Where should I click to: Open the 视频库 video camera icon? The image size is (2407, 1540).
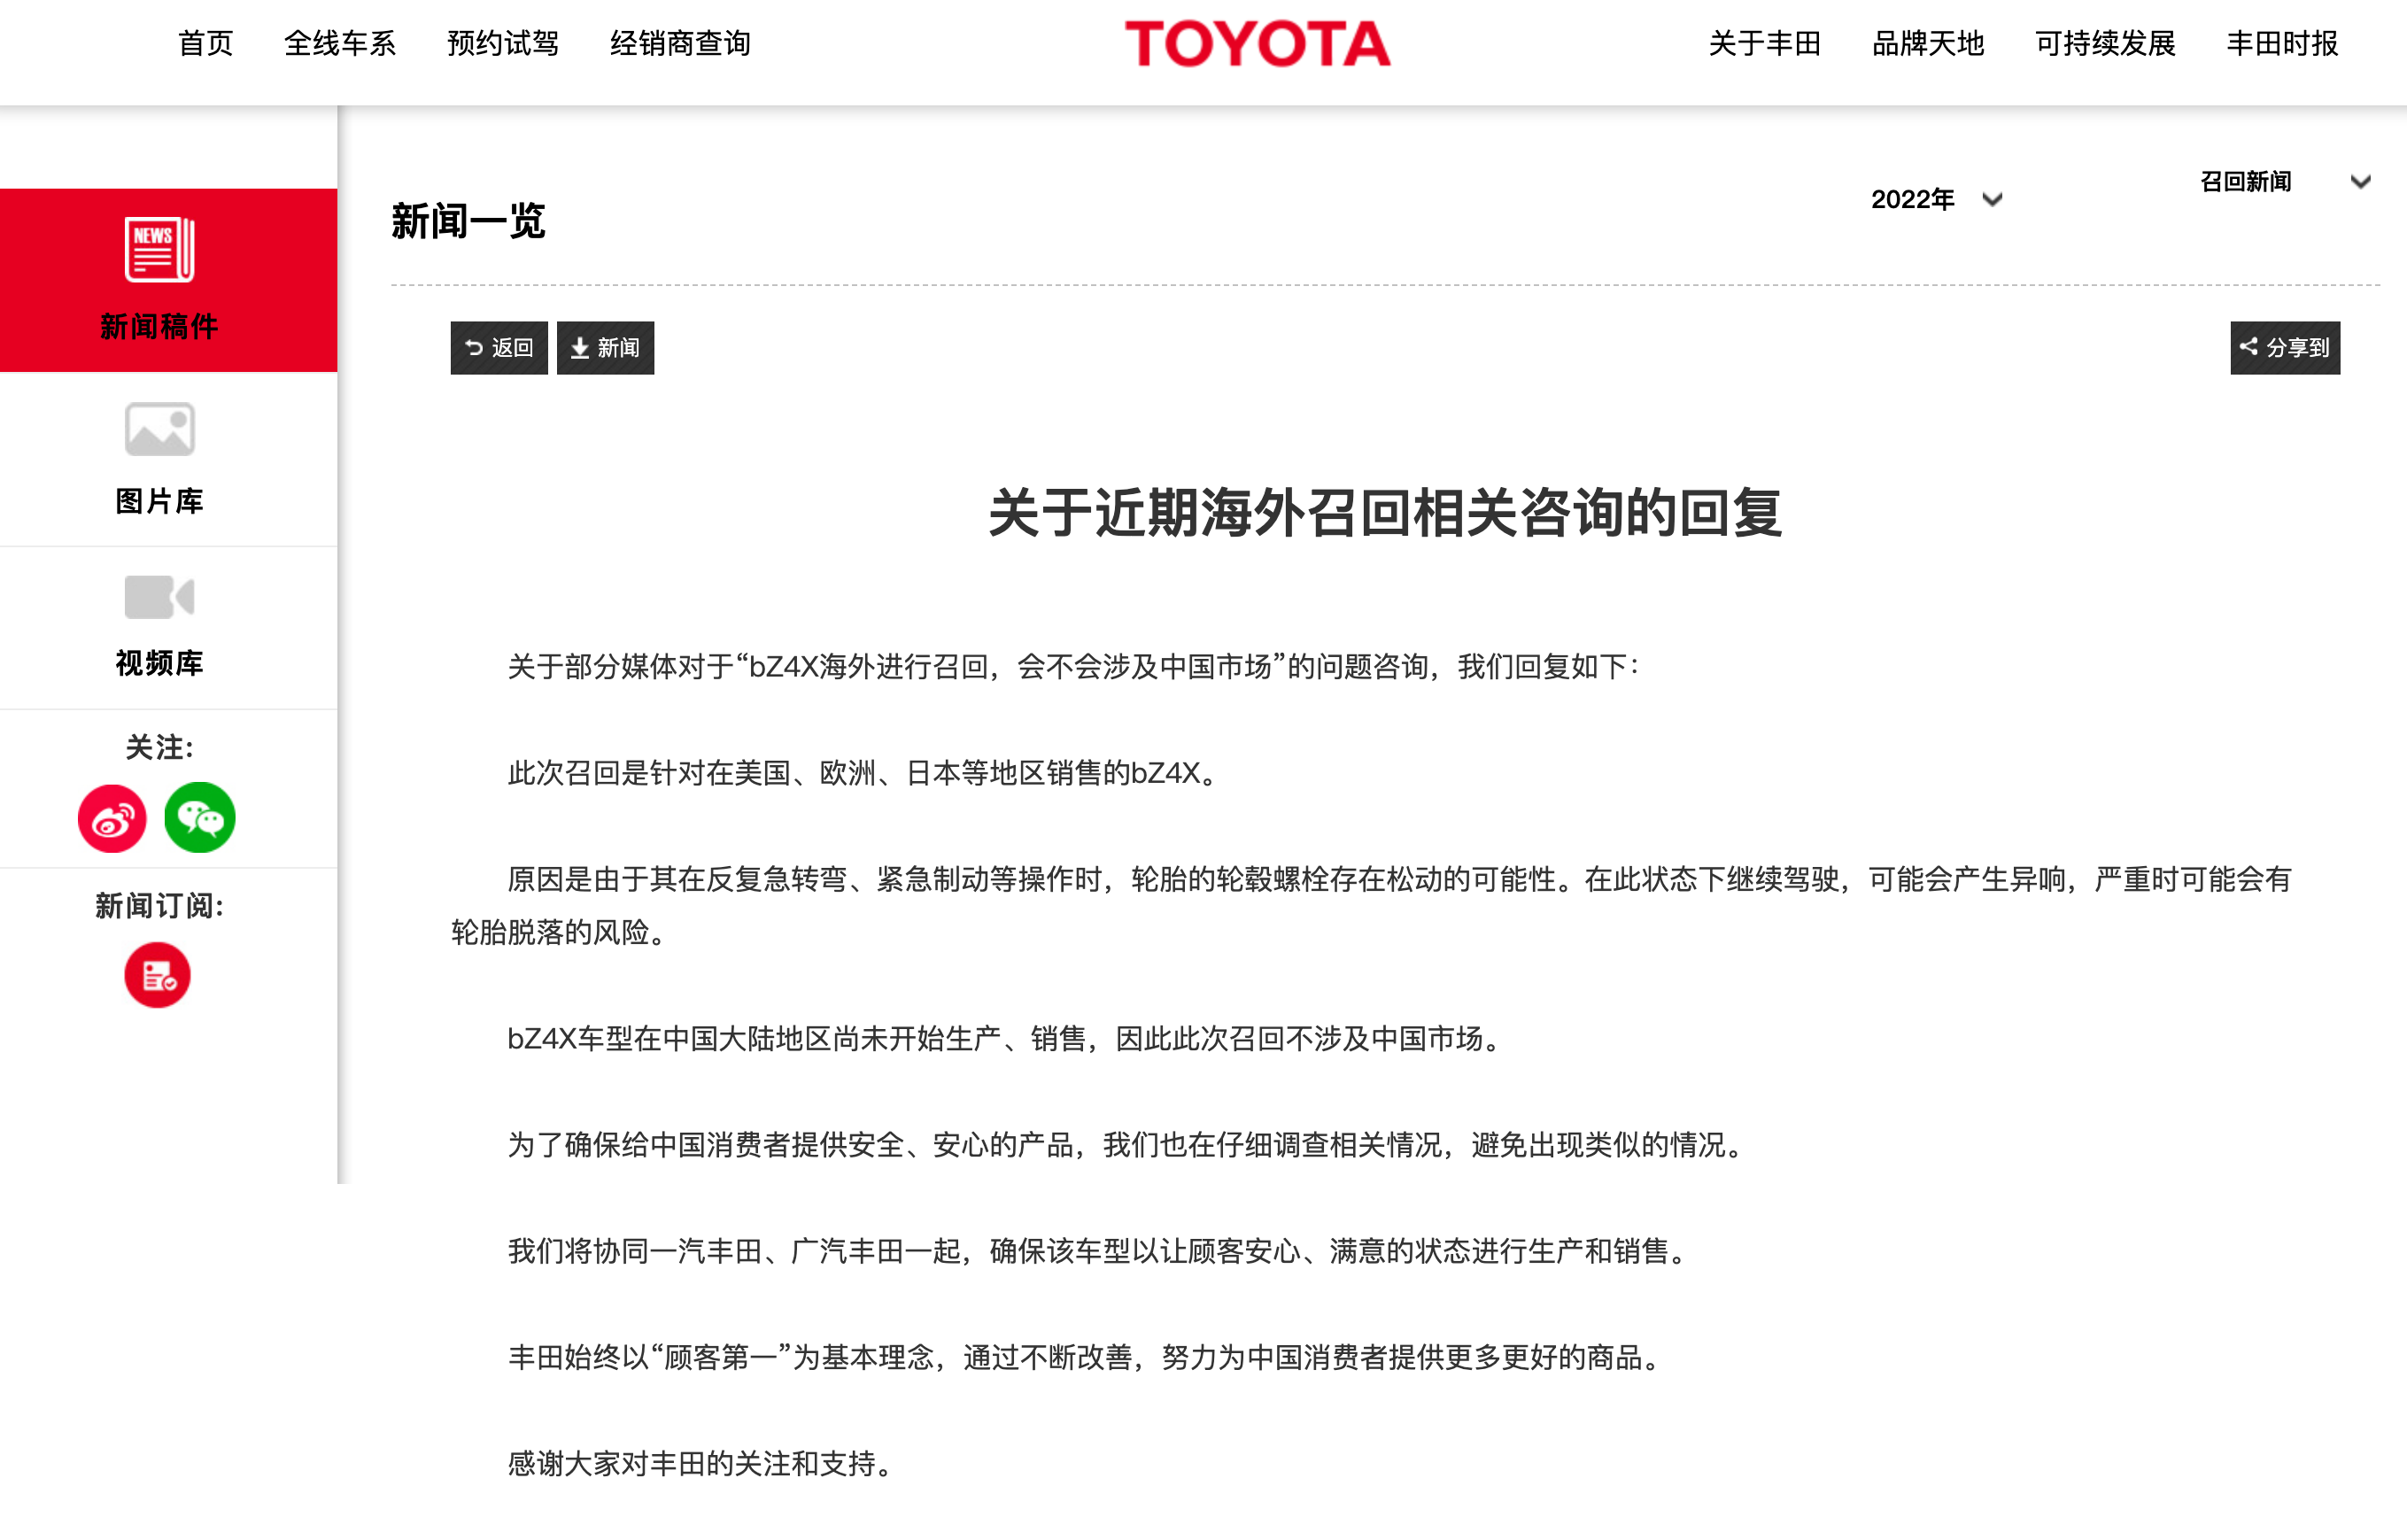(160, 597)
